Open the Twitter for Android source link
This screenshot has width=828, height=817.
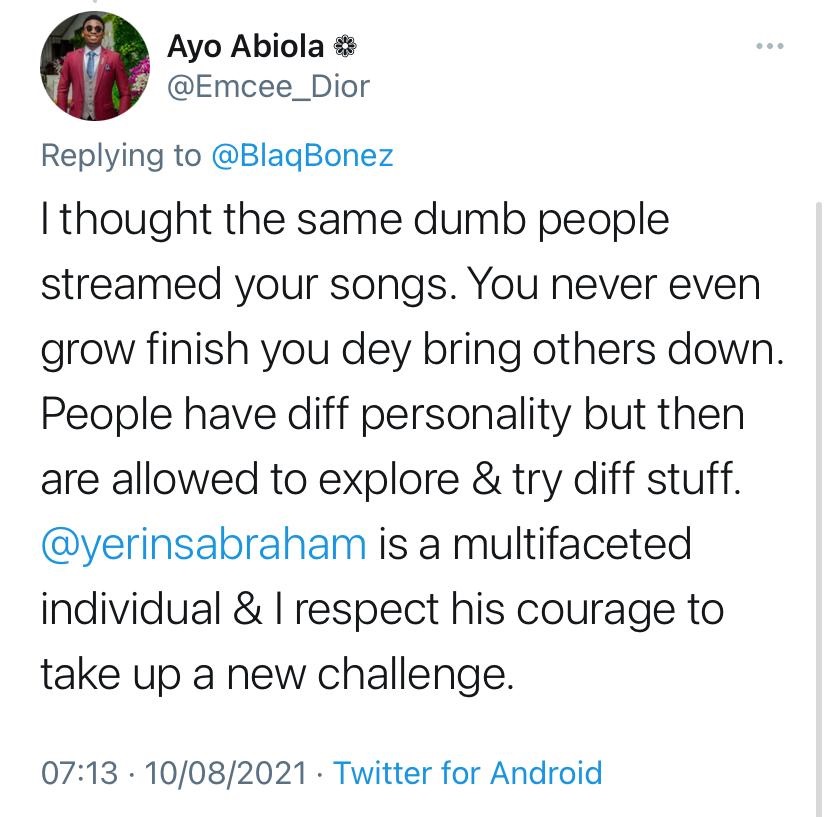coord(467,772)
